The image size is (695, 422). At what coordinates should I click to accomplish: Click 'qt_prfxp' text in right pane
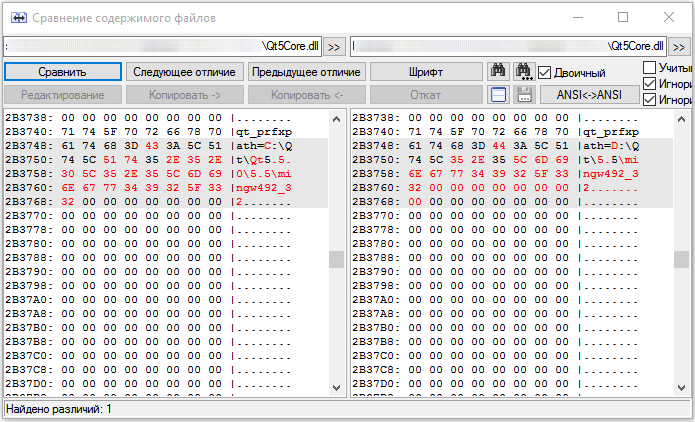(611, 132)
